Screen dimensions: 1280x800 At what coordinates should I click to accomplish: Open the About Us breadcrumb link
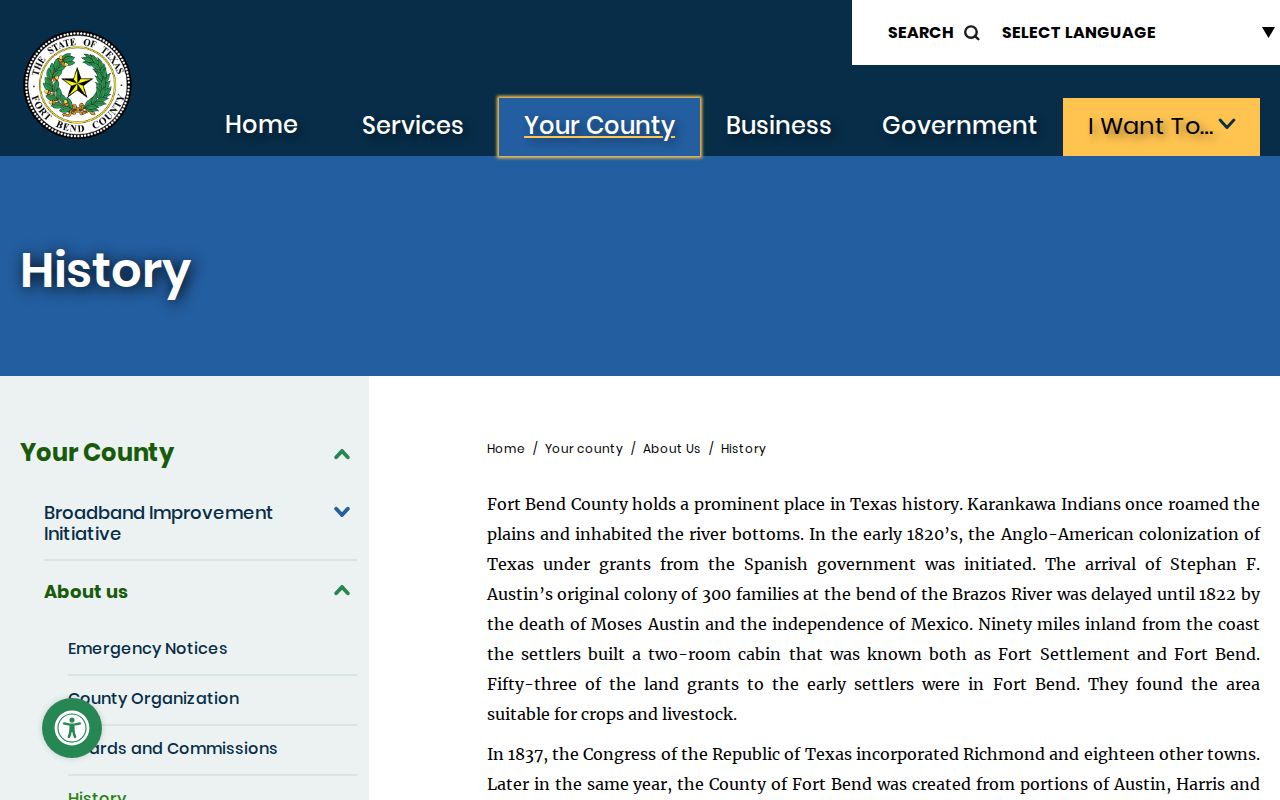click(x=671, y=449)
